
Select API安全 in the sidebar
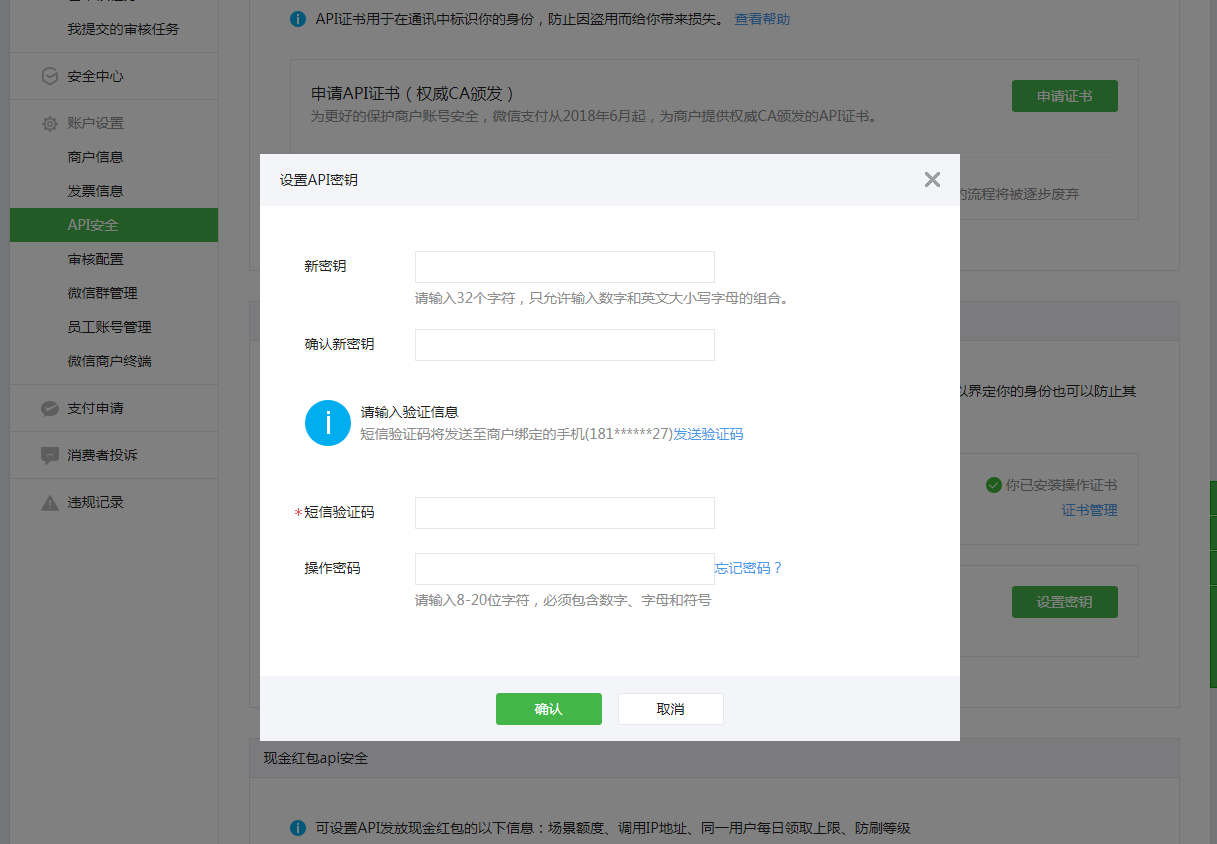(x=114, y=225)
